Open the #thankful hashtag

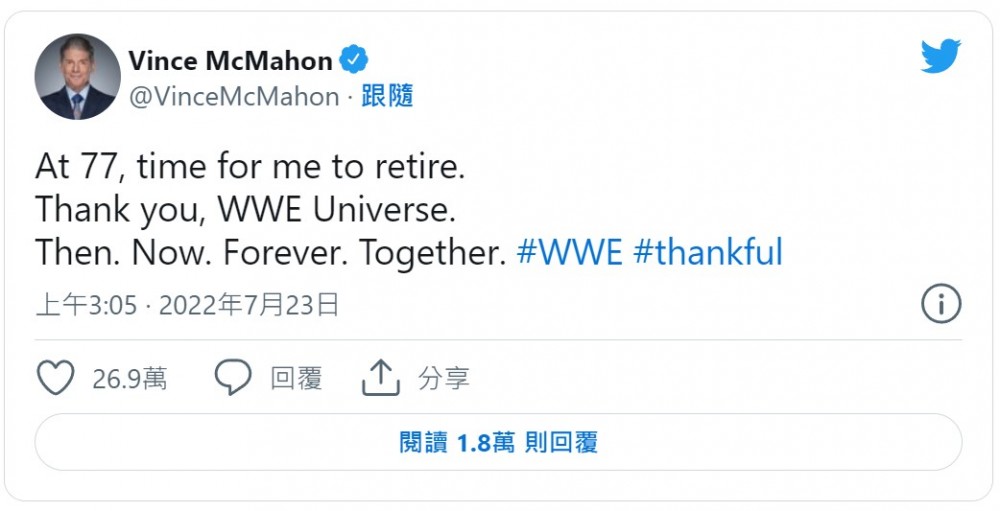pos(707,252)
